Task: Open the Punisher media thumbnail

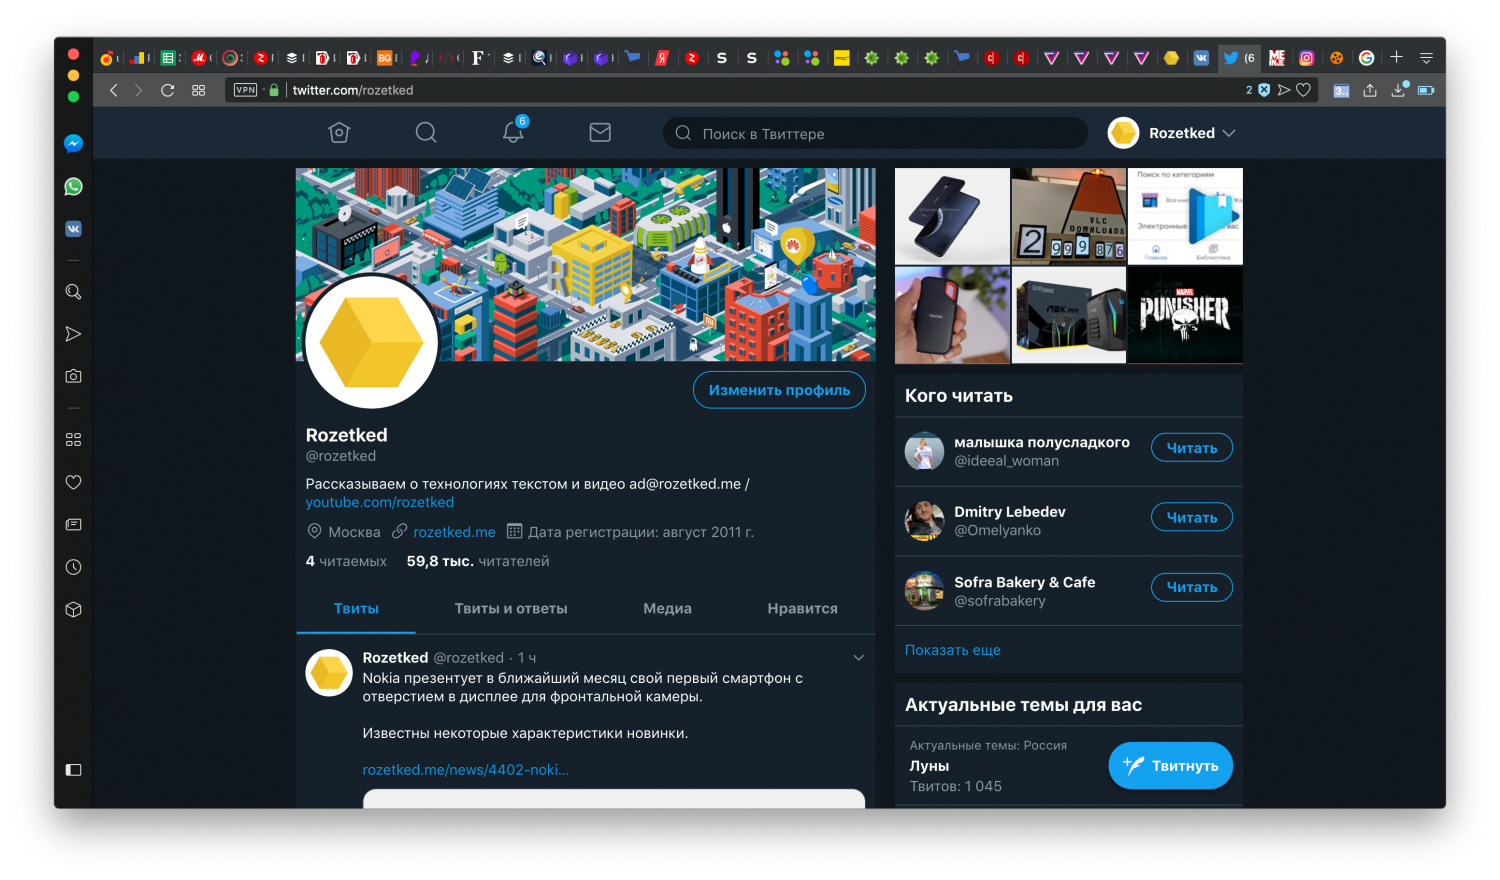Action: tap(1185, 314)
